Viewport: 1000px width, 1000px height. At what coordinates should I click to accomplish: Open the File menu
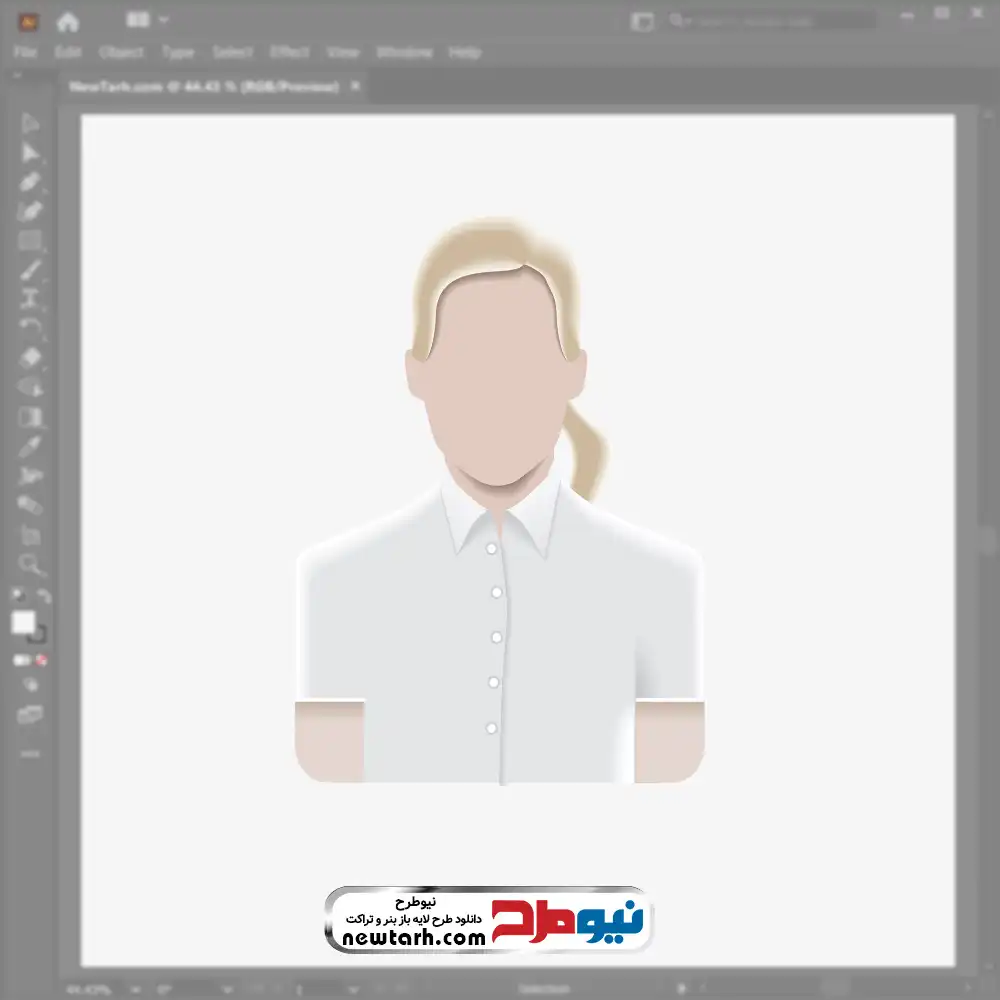[x=25, y=52]
